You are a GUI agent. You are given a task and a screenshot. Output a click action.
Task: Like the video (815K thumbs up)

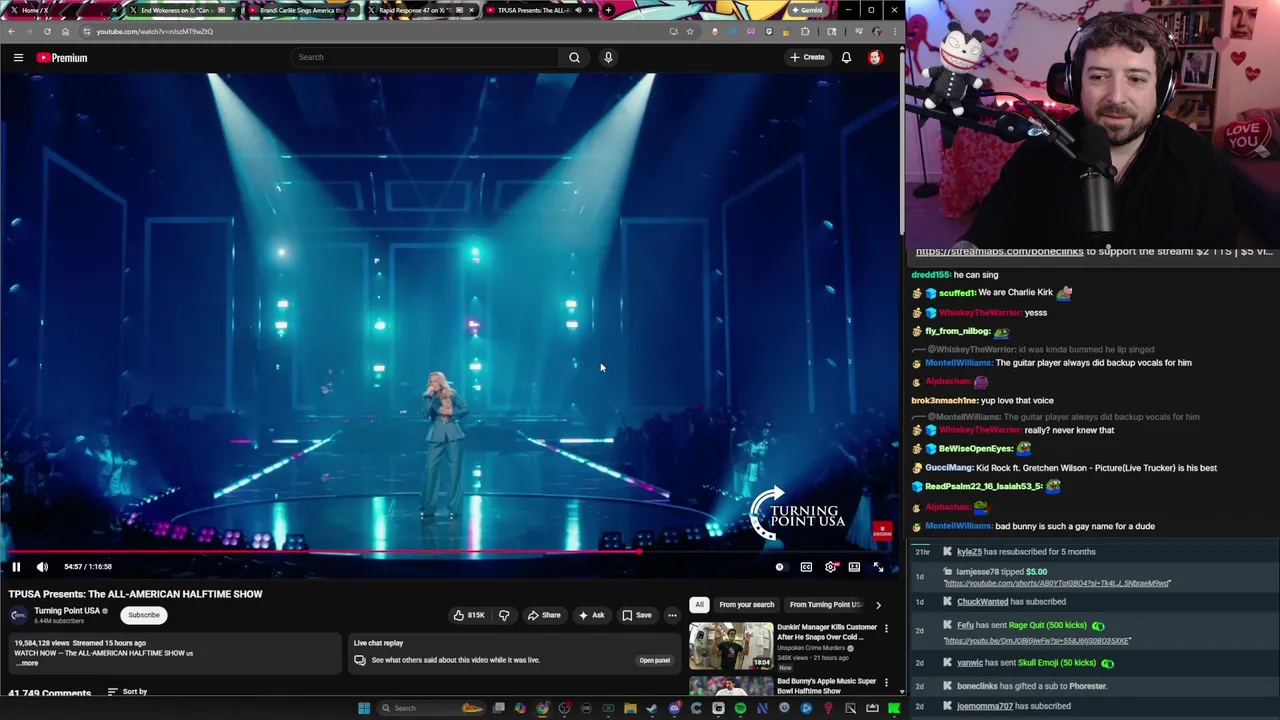[468, 615]
